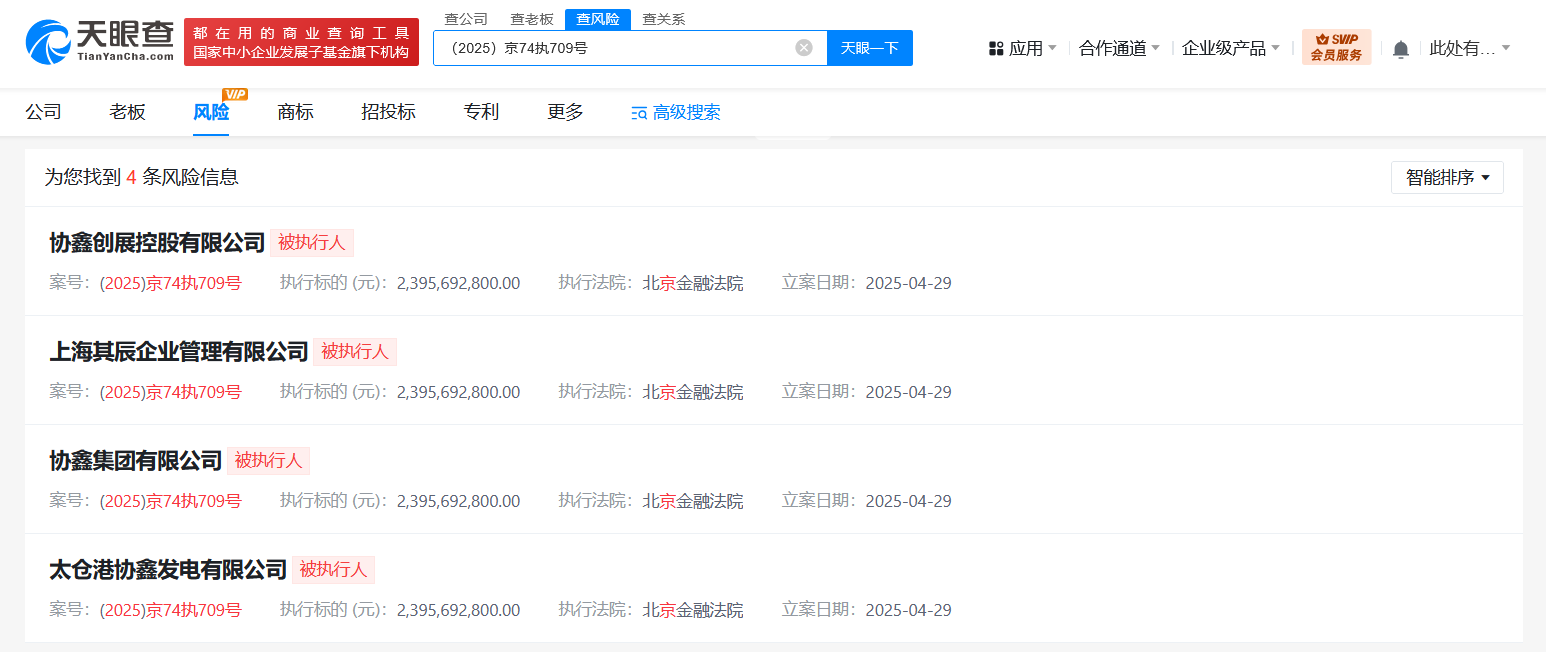Click the case number in the 上海其辰 row
1546x652 pixels.
pos(170,392)
